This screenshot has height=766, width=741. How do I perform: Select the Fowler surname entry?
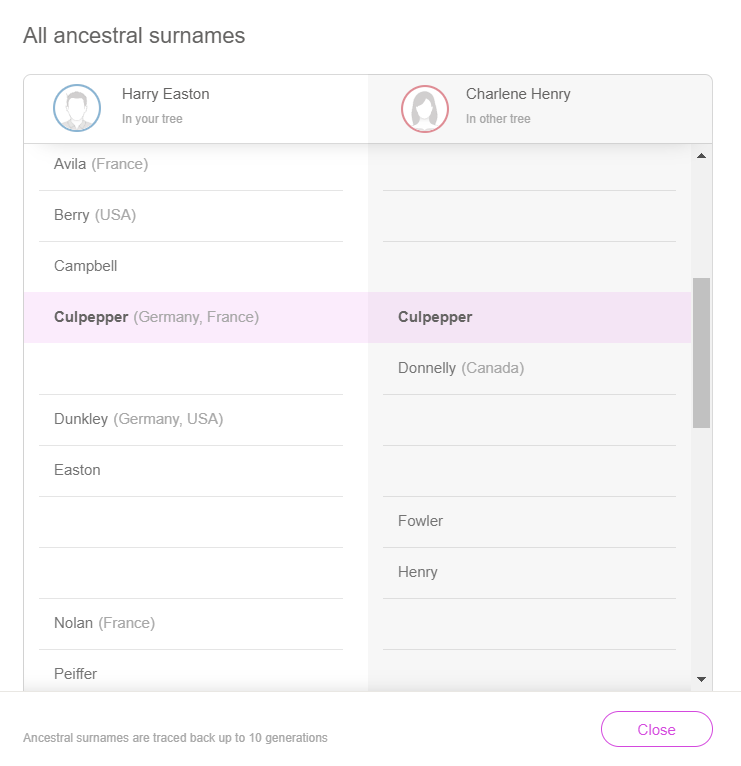pos(420,521)
